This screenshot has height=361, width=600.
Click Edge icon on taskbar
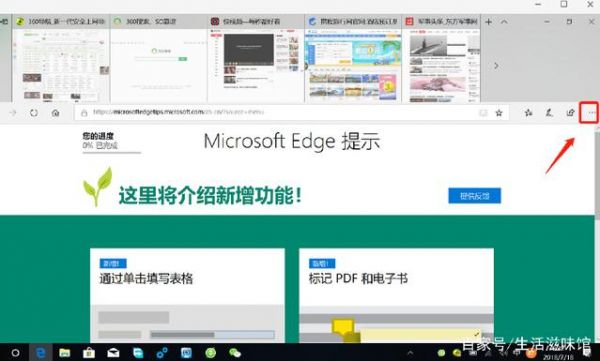click(x=41, y=353)
